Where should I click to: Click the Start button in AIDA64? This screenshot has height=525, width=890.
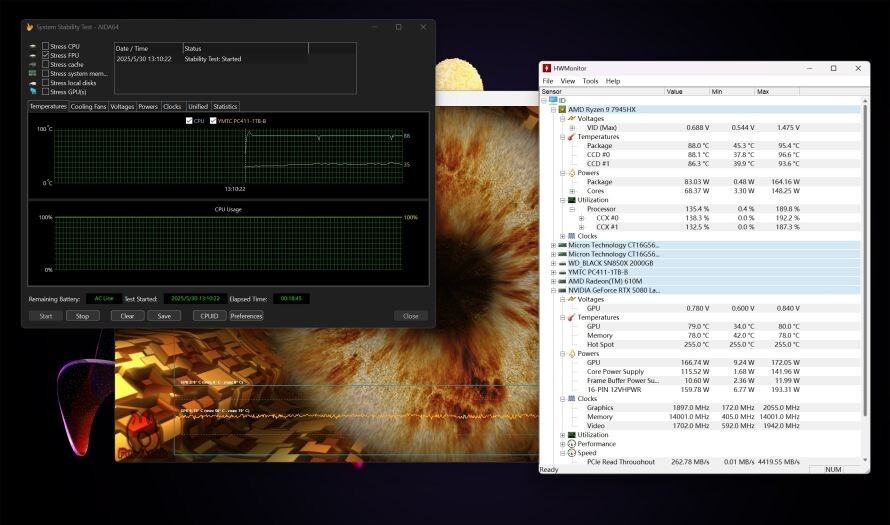[46, 316]
